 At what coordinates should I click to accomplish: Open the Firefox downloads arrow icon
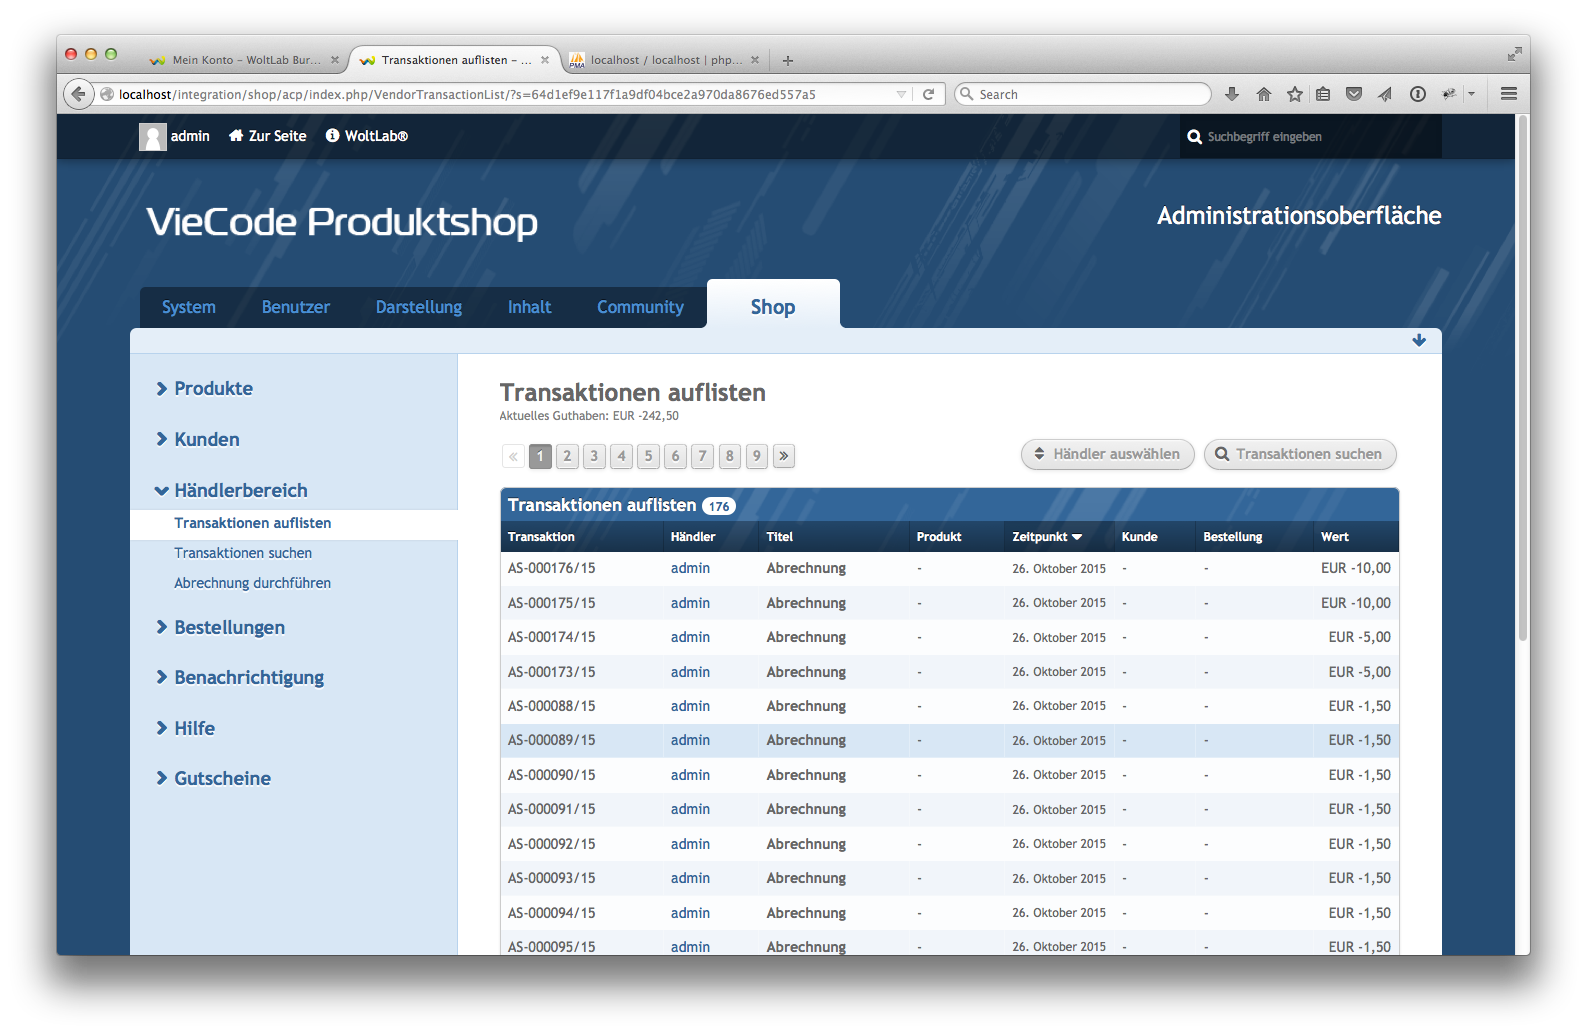pos(1232,94)
